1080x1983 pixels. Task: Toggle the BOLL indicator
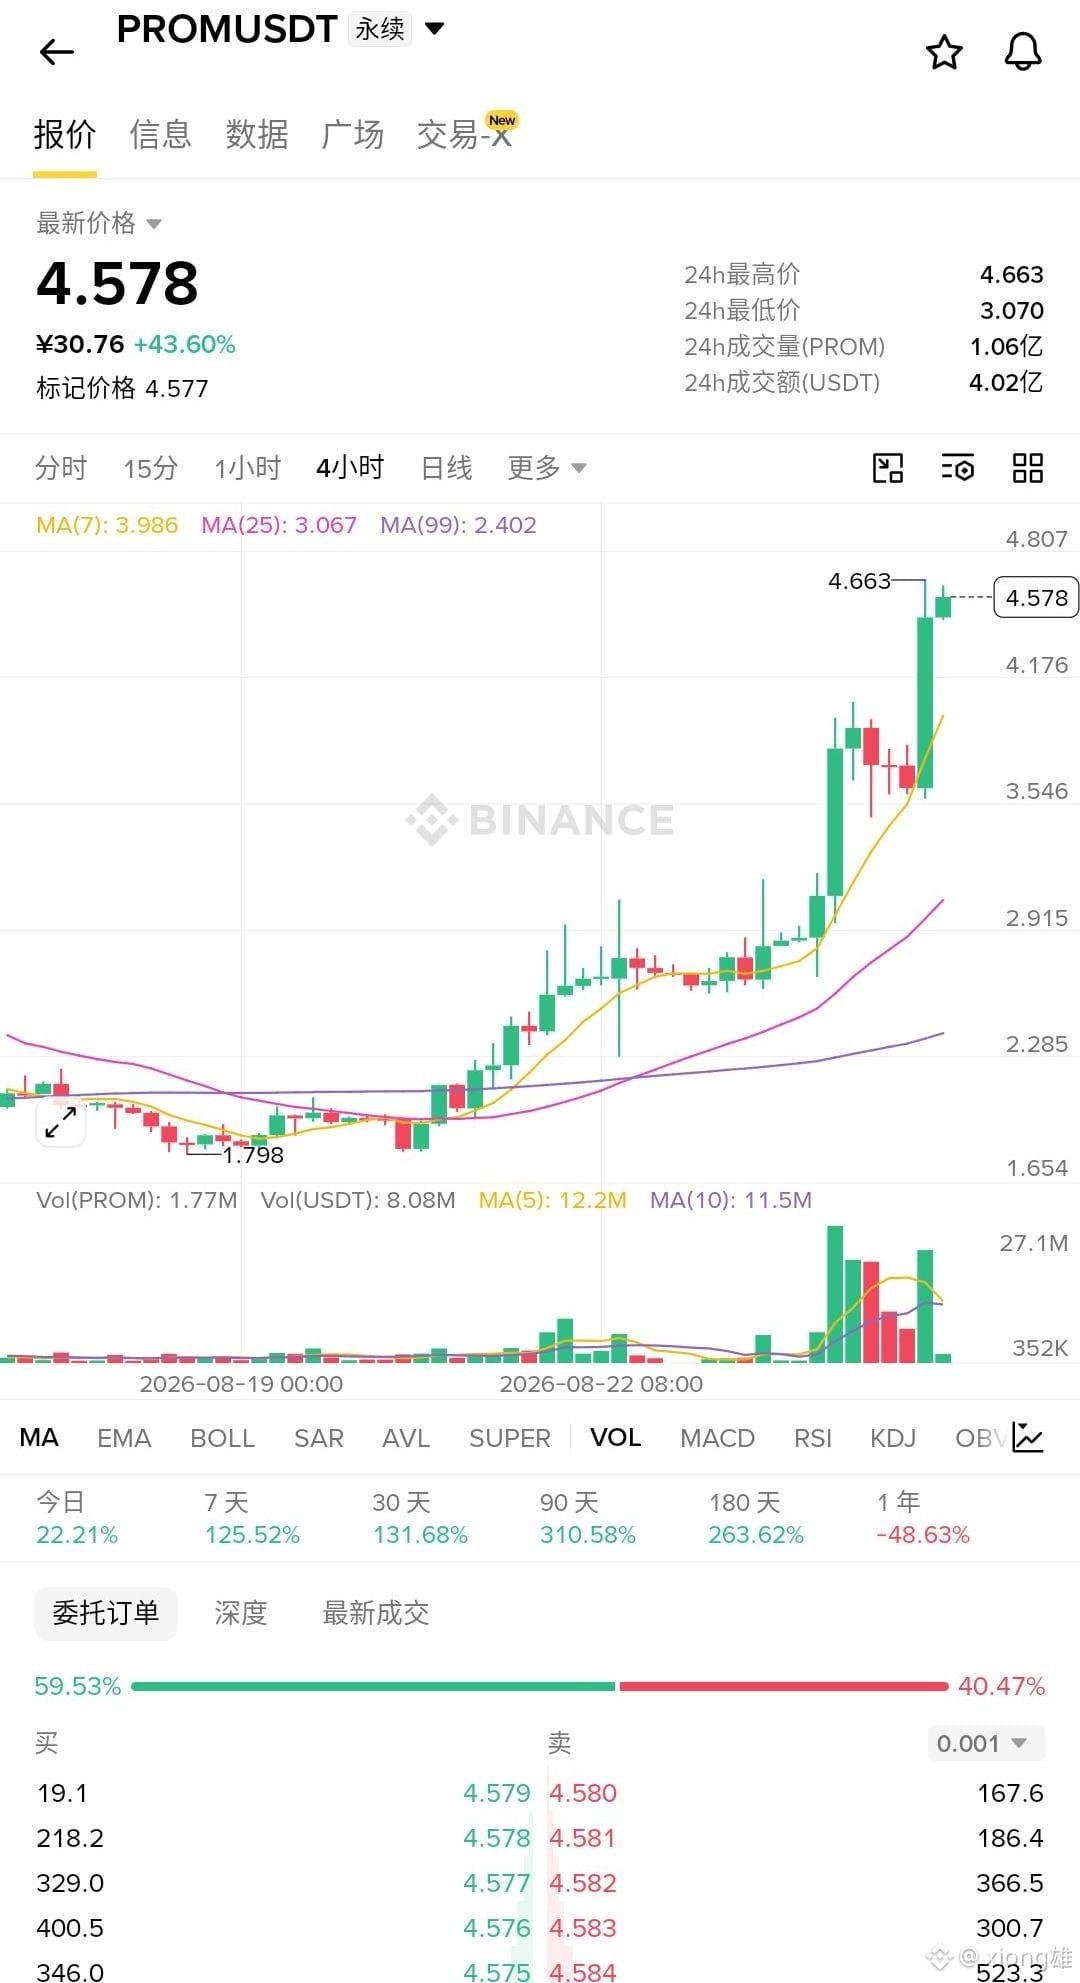point(222,1438)
